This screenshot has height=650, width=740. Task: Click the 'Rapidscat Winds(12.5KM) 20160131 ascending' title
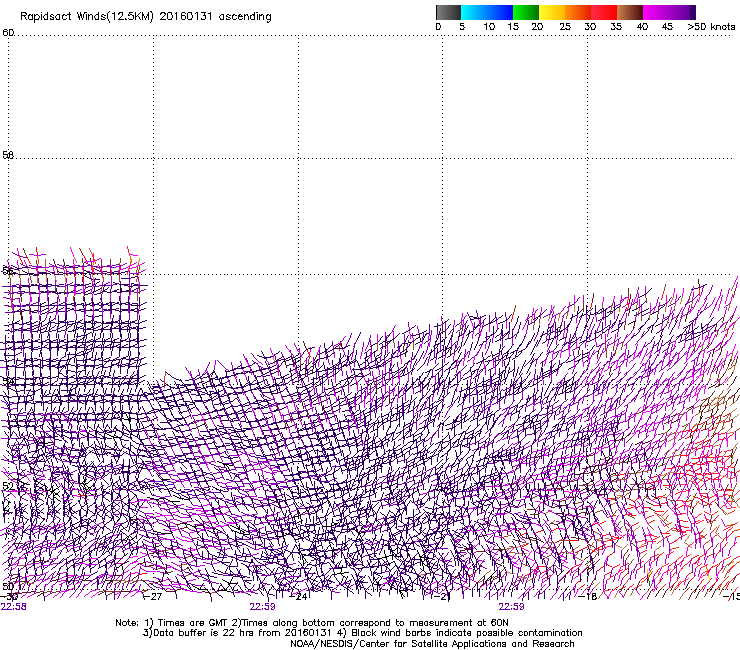(x=145, y=17)
